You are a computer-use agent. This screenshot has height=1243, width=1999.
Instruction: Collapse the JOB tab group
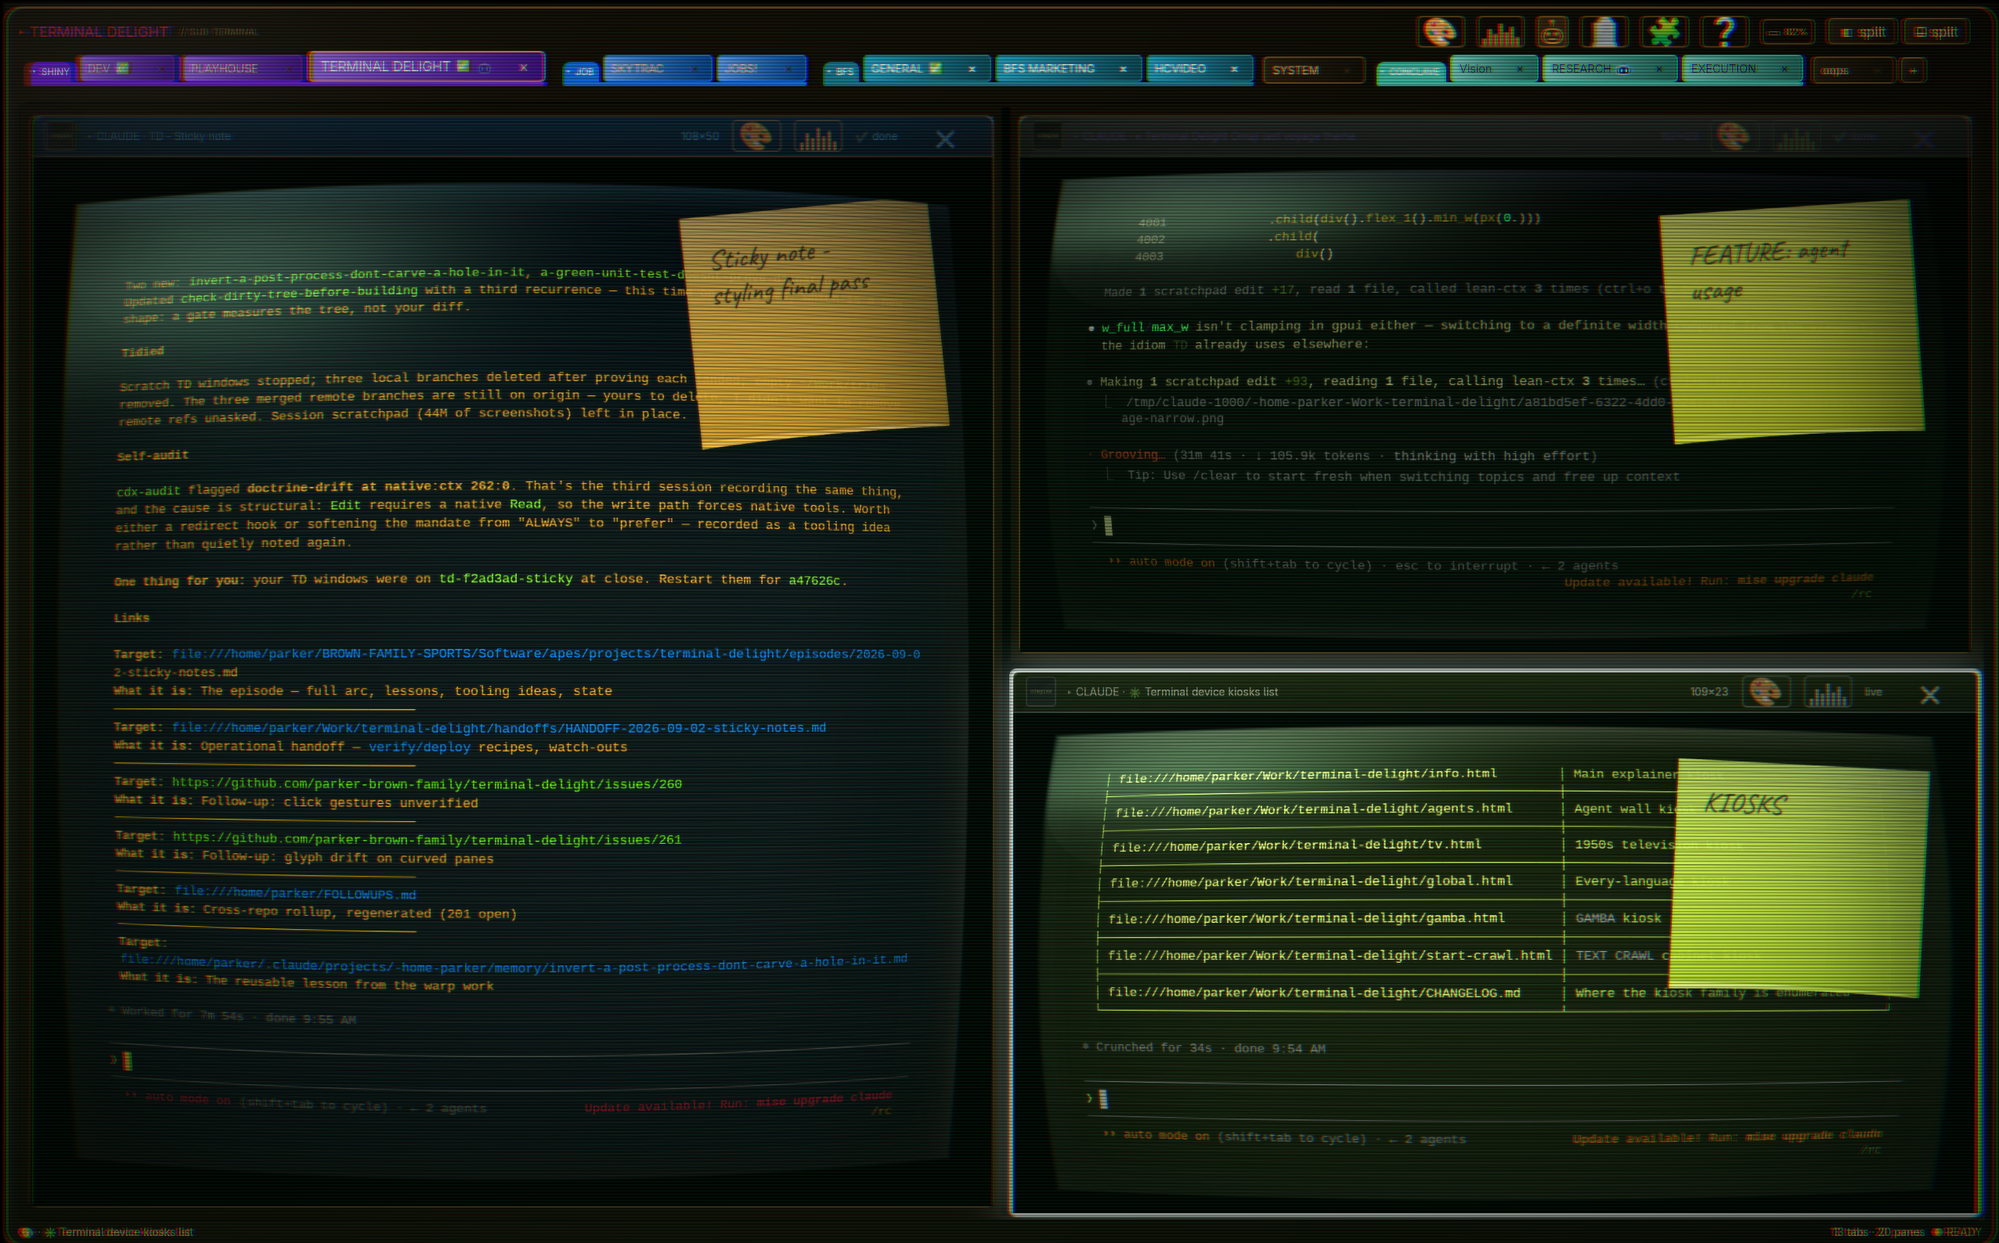click(581, 71)
